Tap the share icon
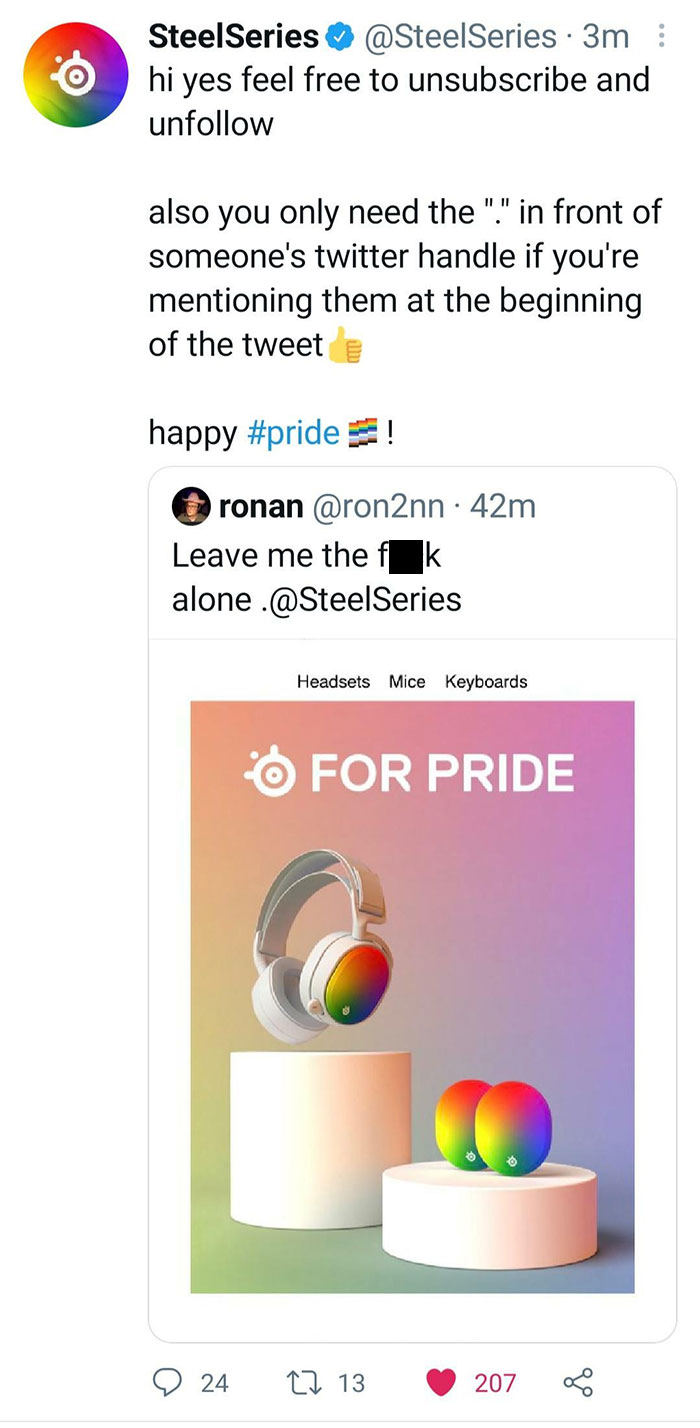Viewport: 700px width, 1428px height. (x=577, y=1382)
